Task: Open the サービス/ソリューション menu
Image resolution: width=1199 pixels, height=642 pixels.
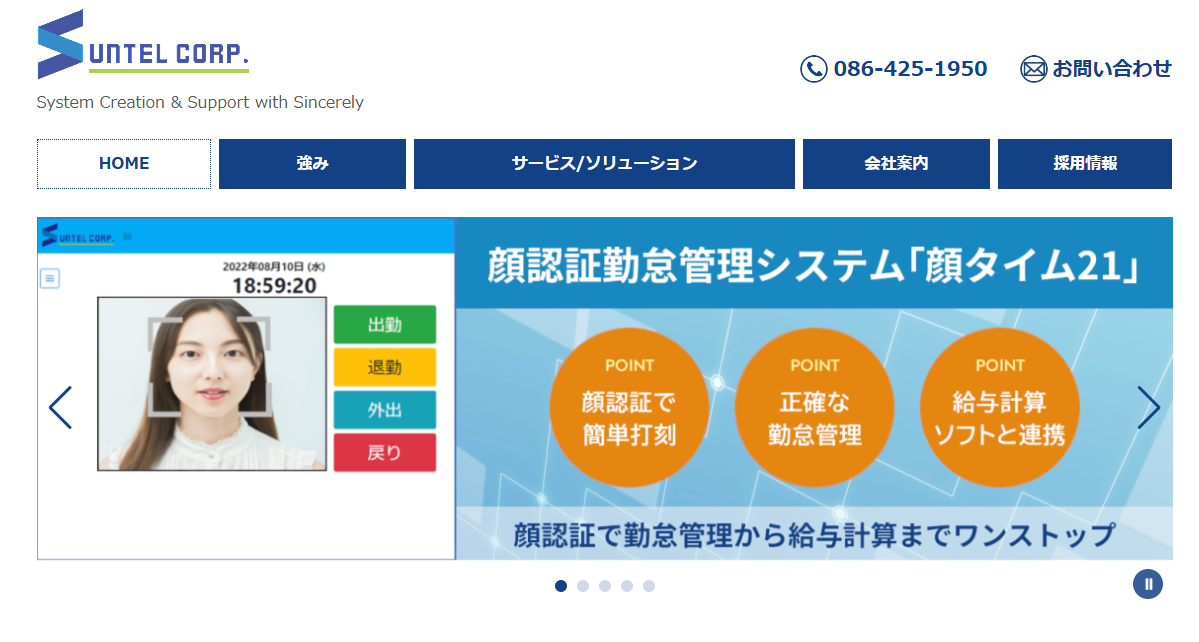Action: pos(604,164)
